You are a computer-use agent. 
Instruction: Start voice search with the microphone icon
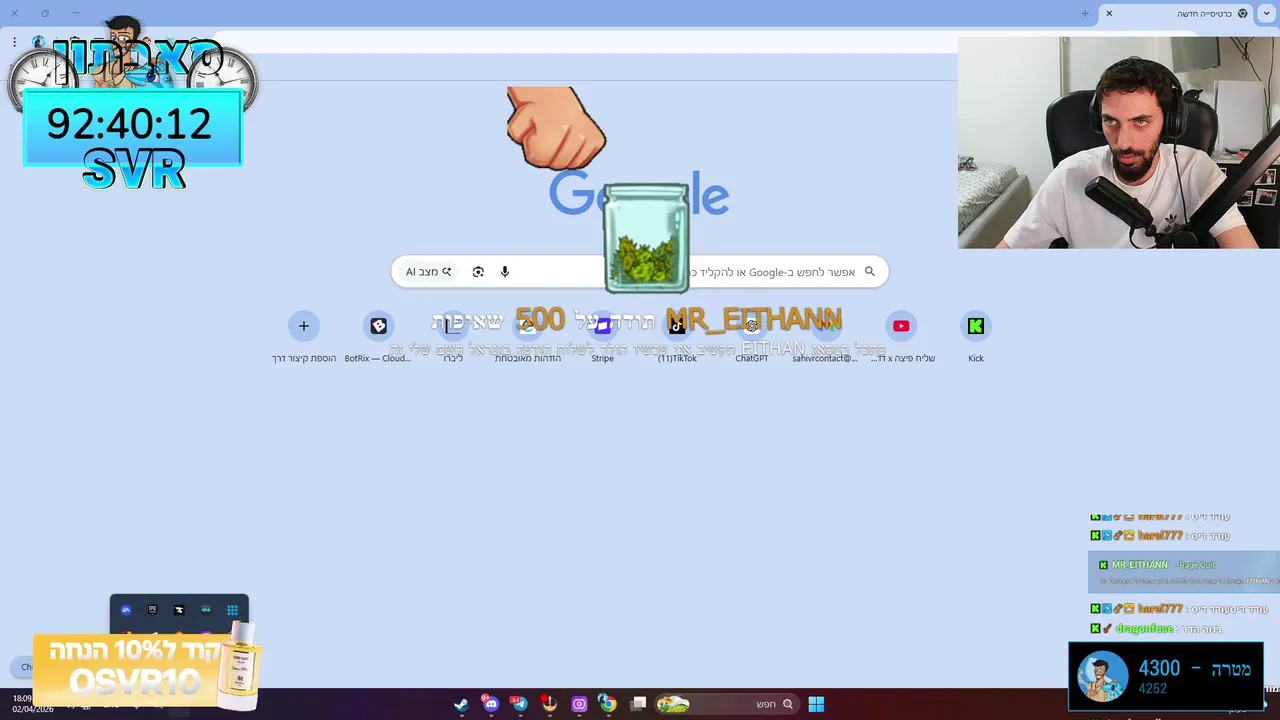click(505, 272)
